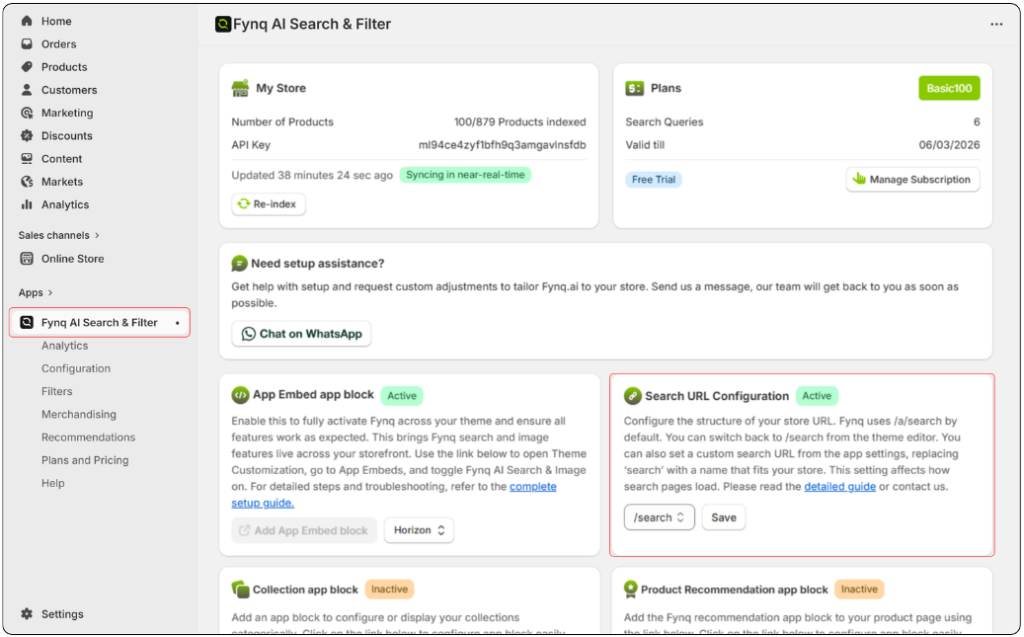
Task: Click the Customers person icon
Action: [x=27, y=90]
